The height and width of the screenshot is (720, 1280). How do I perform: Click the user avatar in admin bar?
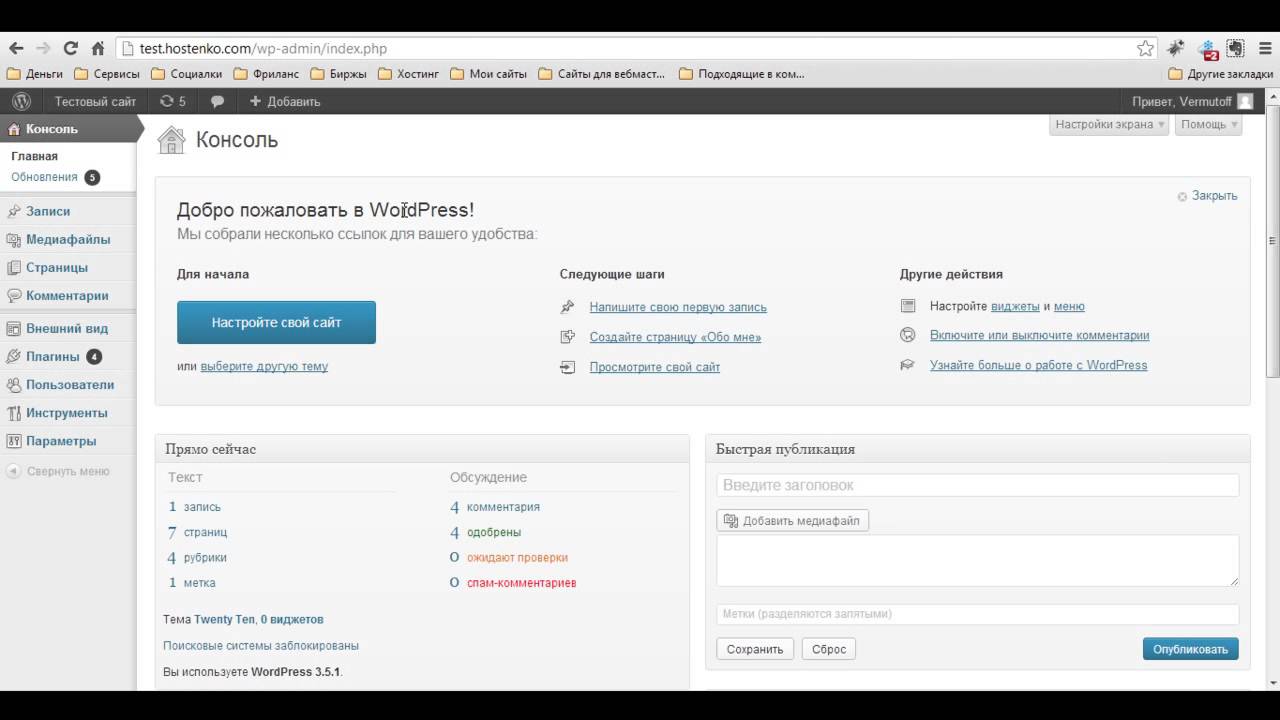pyautogui.click(x=1245, y=101)
